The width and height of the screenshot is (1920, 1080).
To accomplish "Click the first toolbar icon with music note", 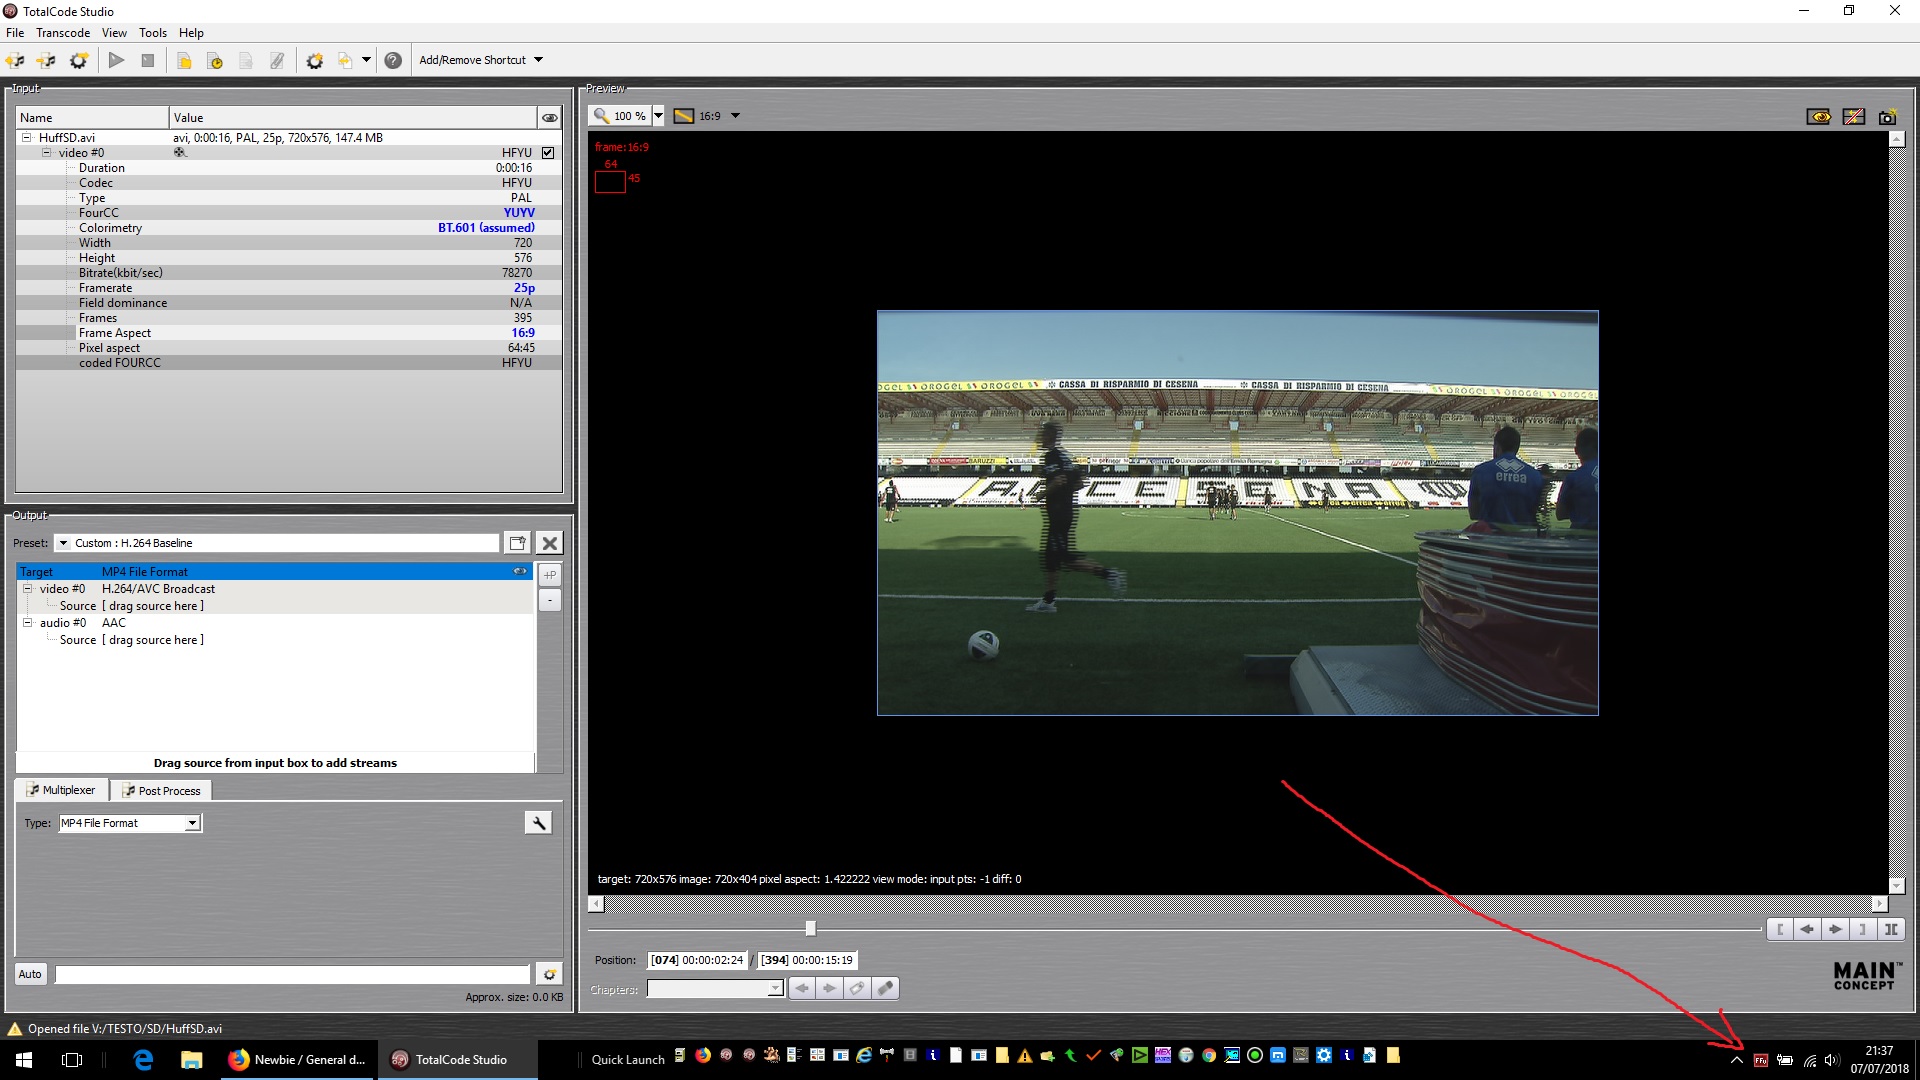I will (x=15, y=60).
